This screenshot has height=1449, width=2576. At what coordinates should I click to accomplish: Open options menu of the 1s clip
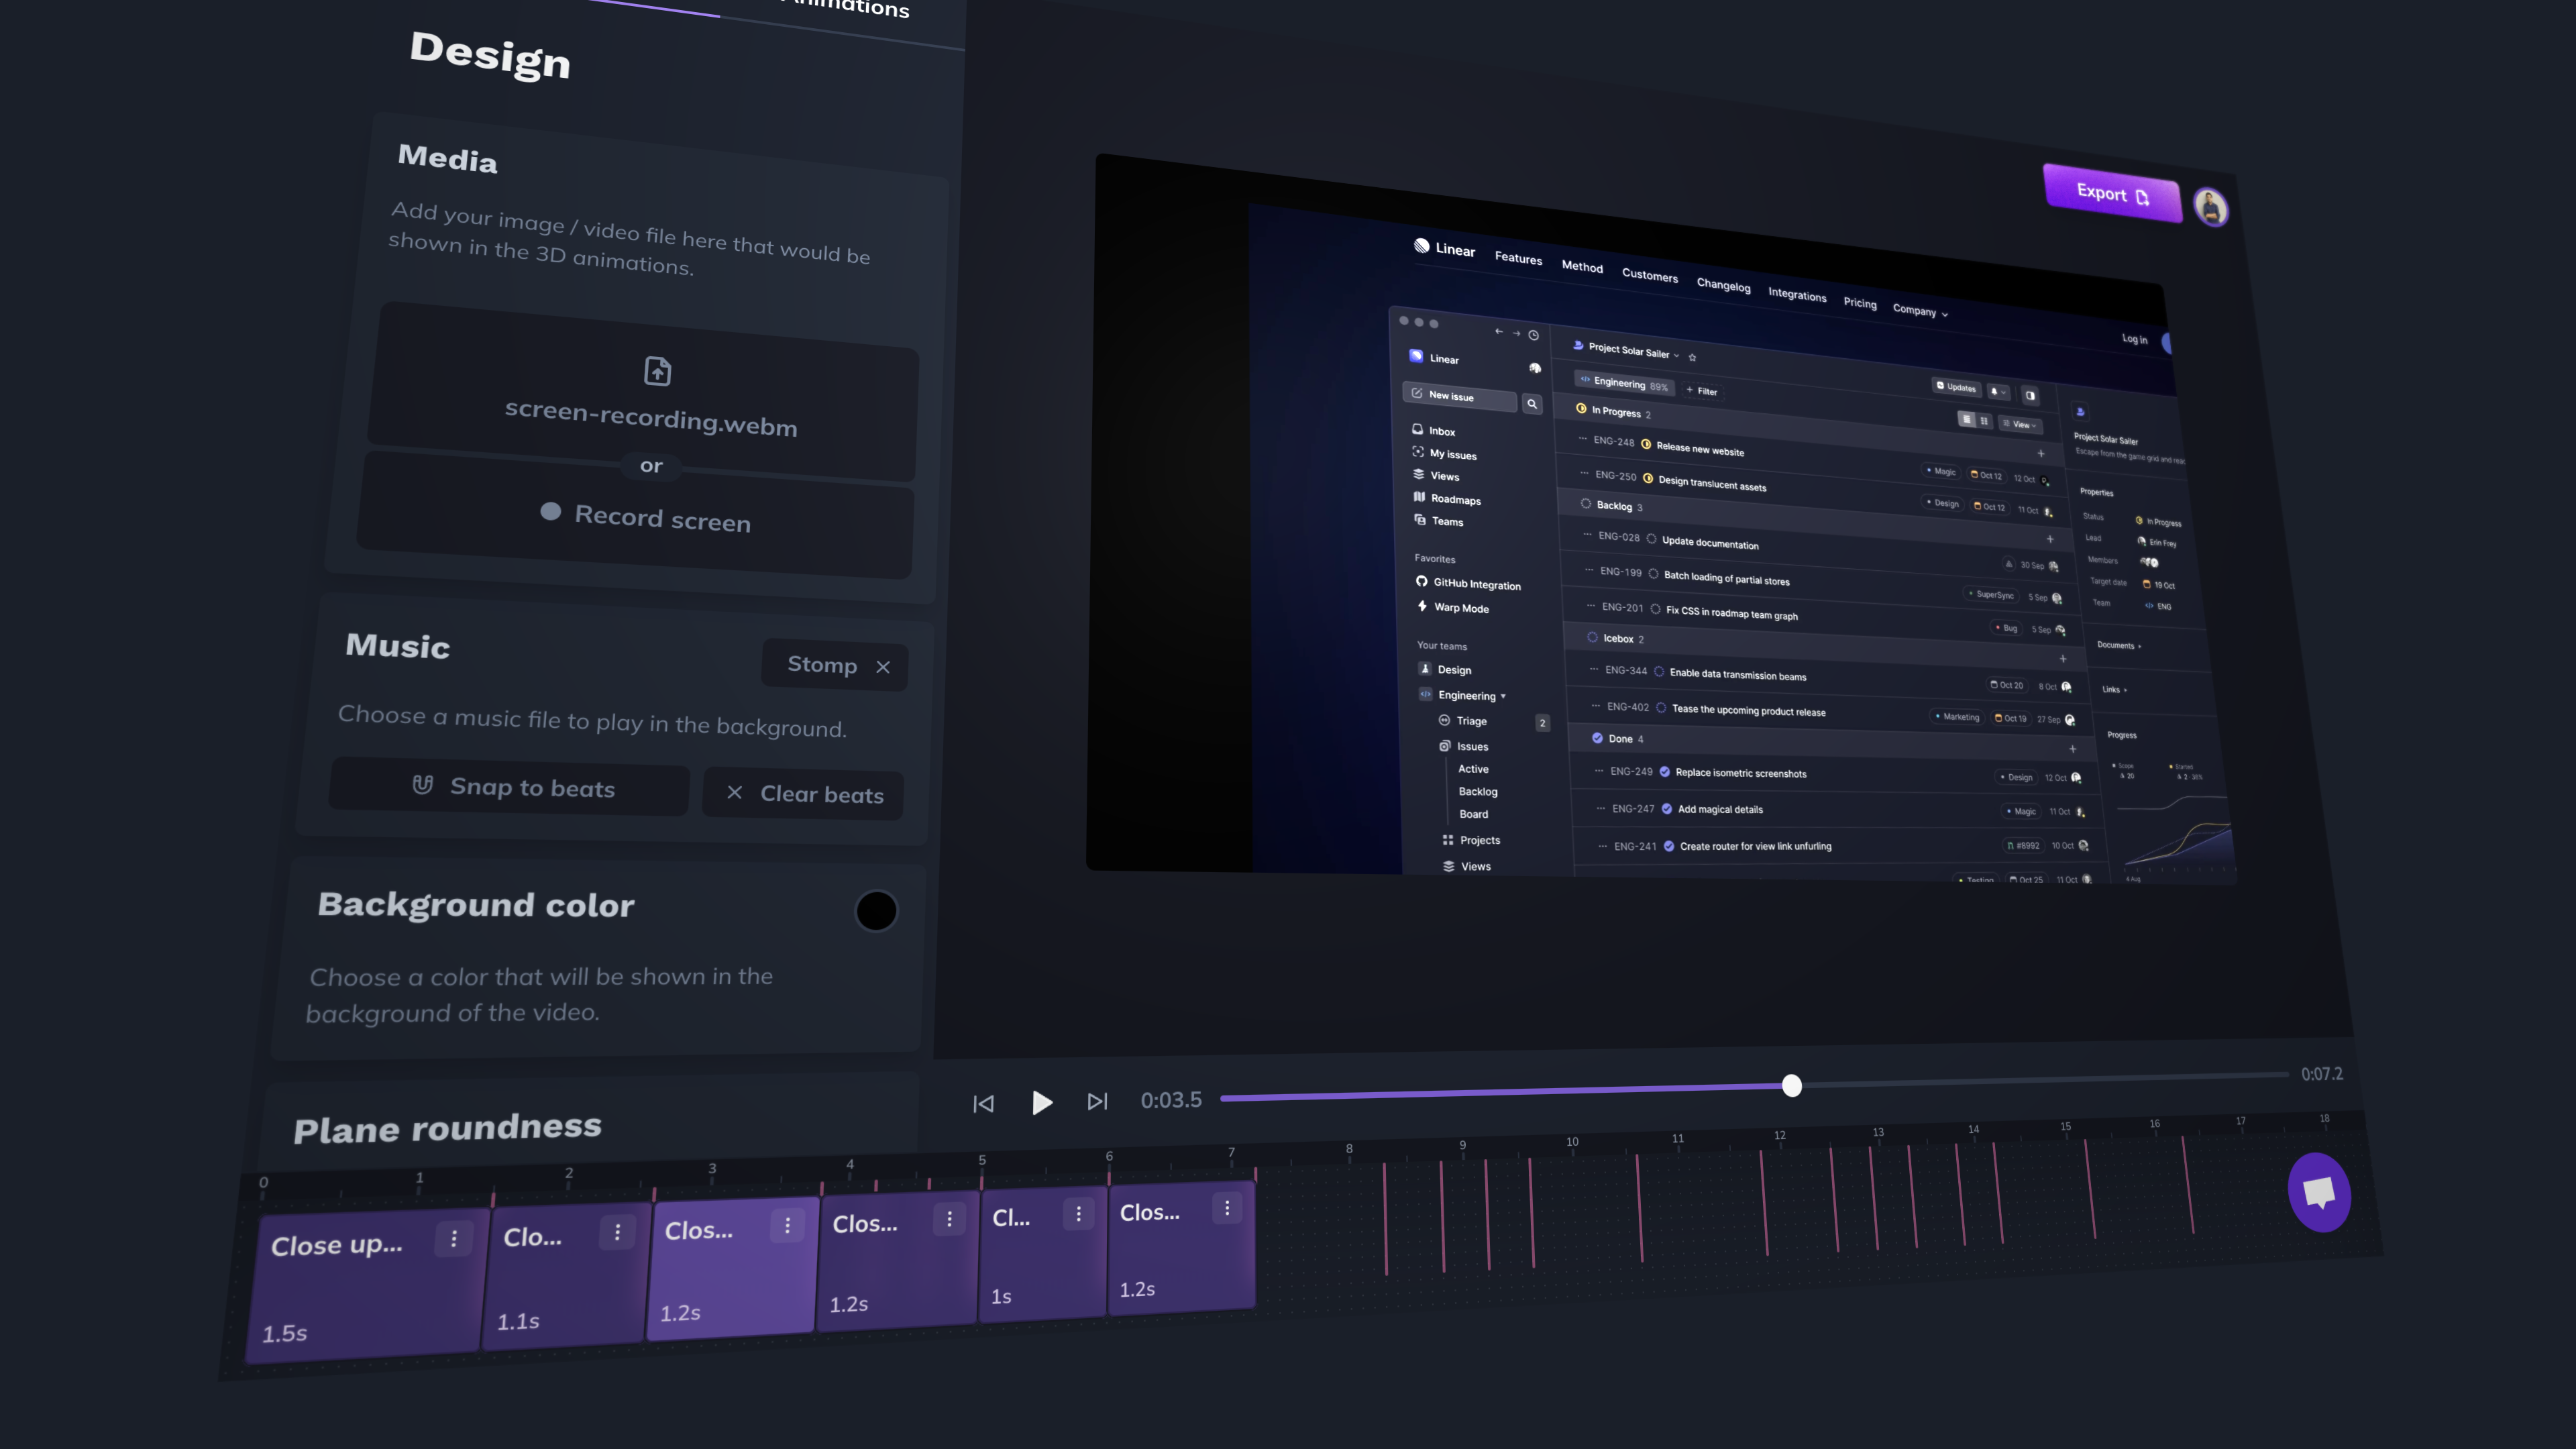[1078, 1213]
